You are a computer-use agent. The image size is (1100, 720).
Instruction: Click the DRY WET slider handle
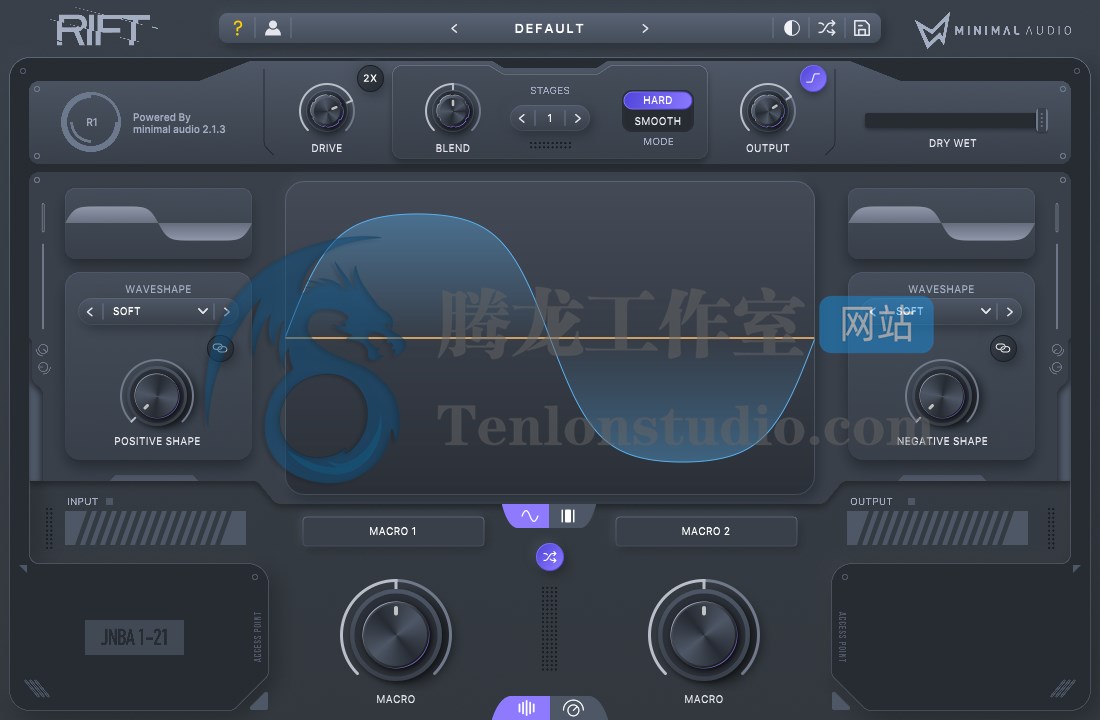click(1042, 121)
